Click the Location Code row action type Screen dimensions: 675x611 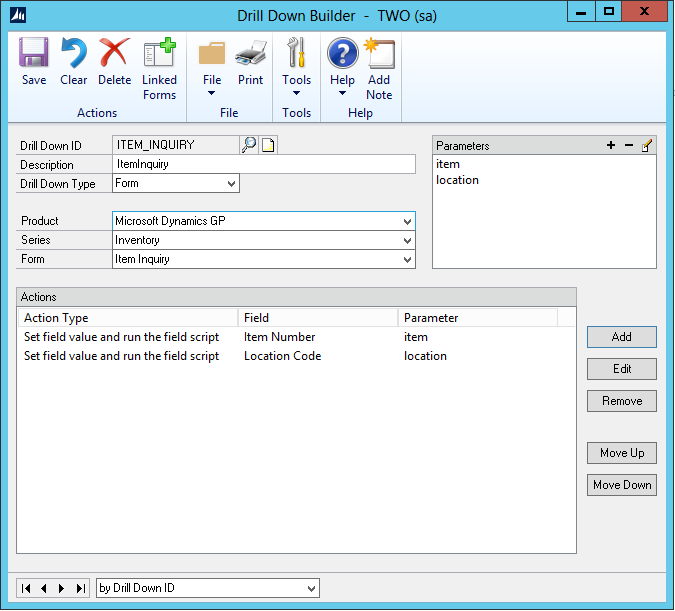point(121,356)
